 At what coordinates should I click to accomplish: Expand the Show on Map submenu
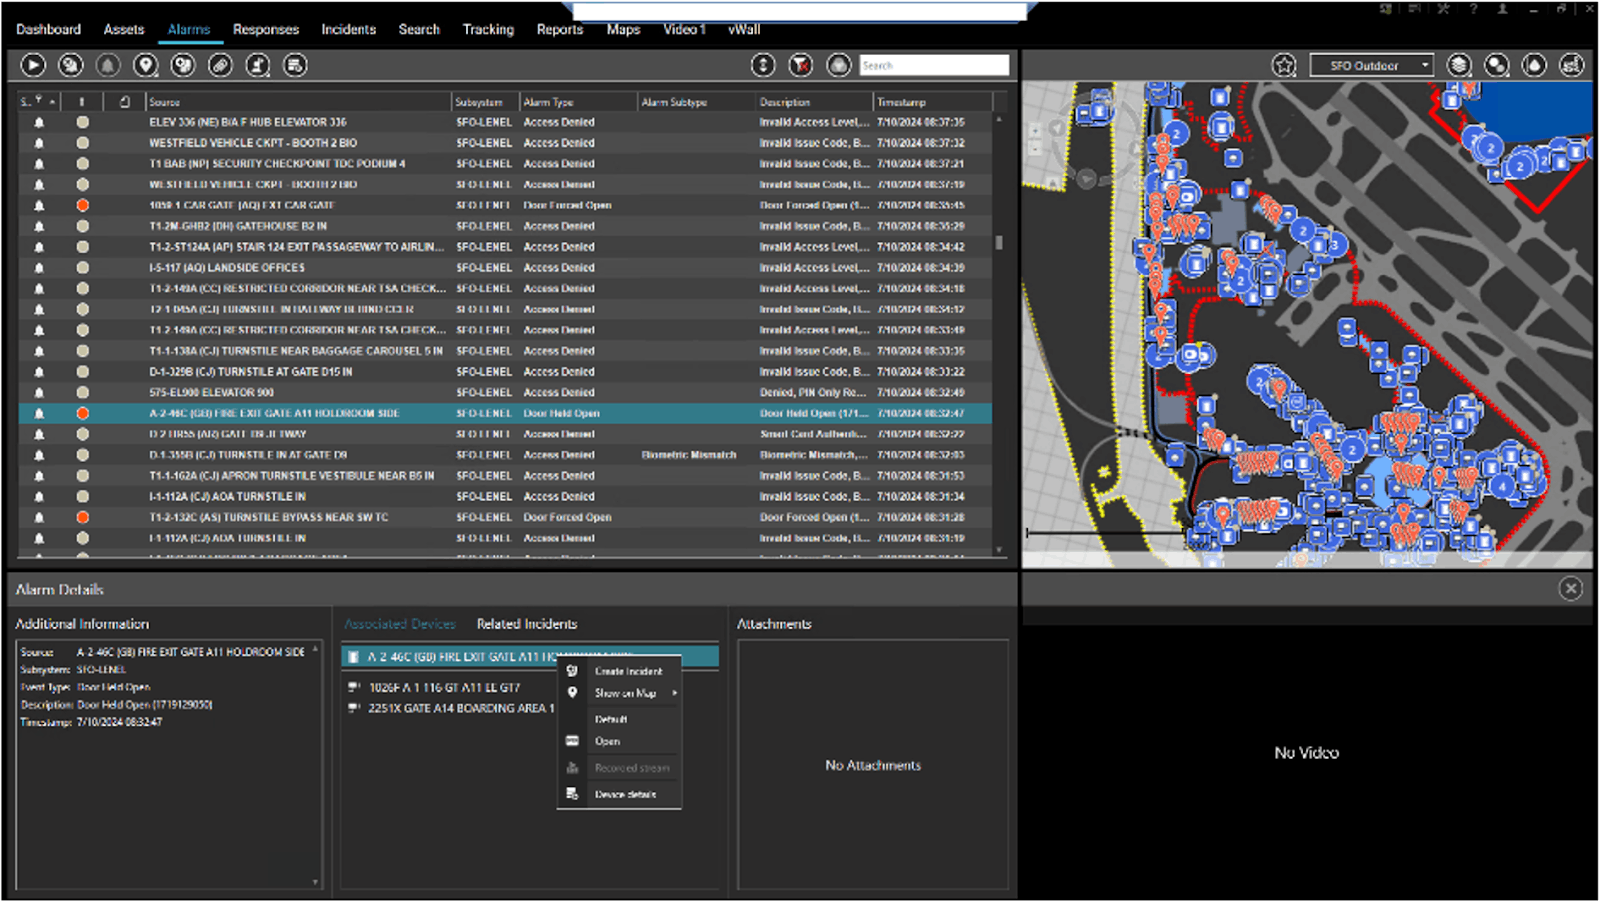click(627, 693)
